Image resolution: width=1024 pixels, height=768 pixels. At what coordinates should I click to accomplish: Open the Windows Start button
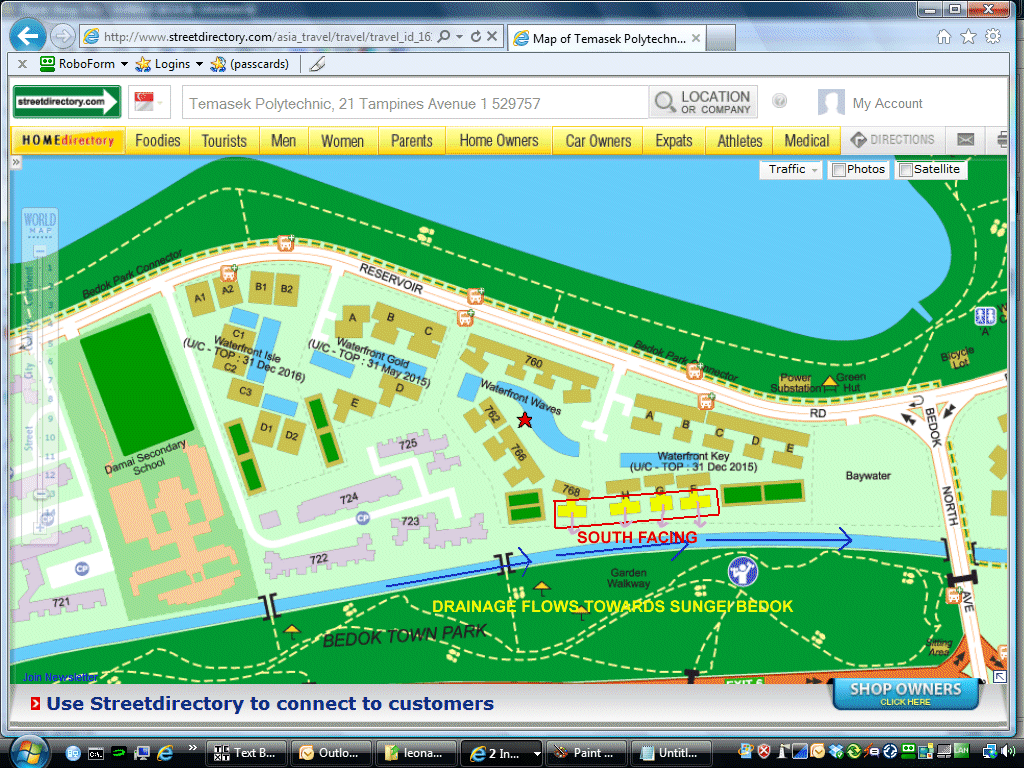pos(29,752)
